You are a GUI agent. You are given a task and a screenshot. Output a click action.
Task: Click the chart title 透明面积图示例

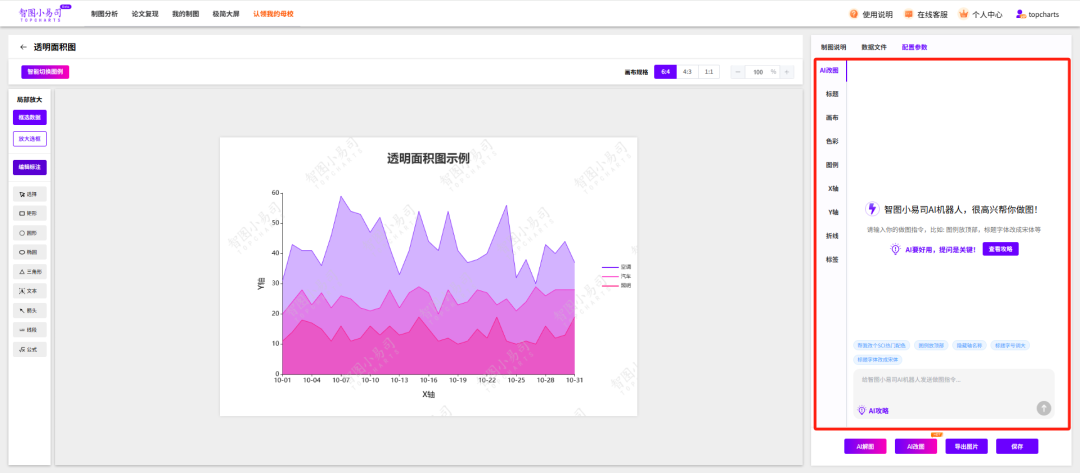[428, 158]
